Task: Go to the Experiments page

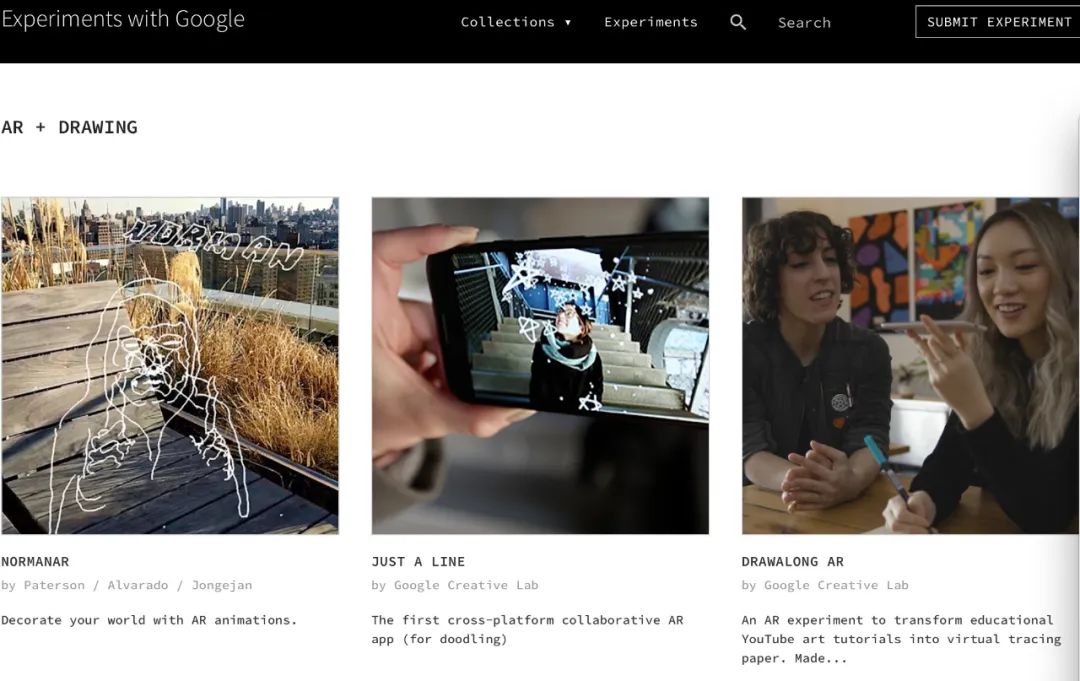Action: pyautogui.click(x=650, y=22)
